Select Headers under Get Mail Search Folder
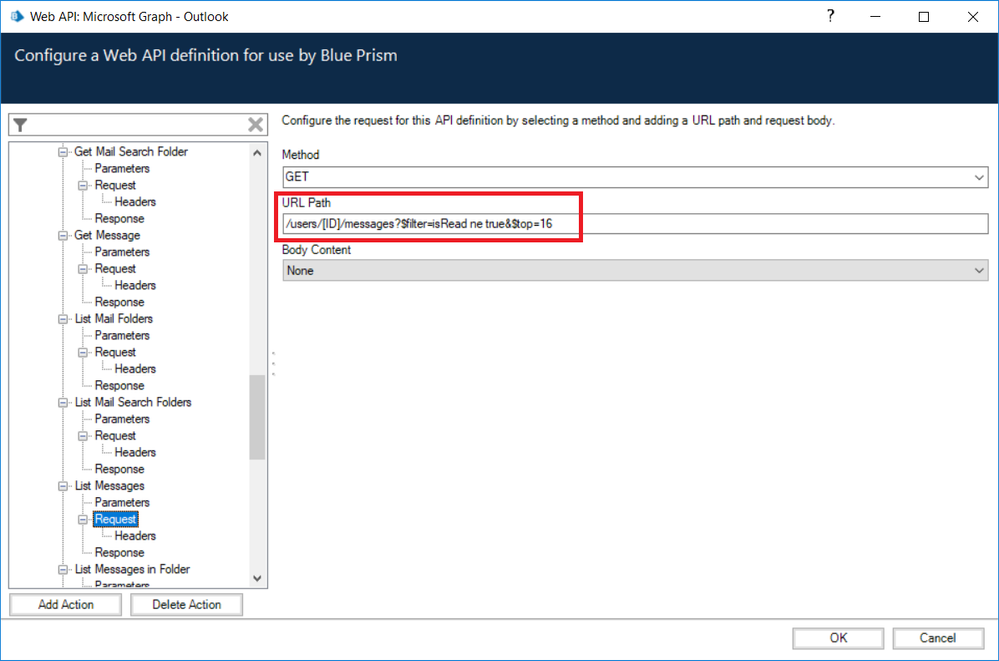This screenshot has height=661, width=999. 135,202
